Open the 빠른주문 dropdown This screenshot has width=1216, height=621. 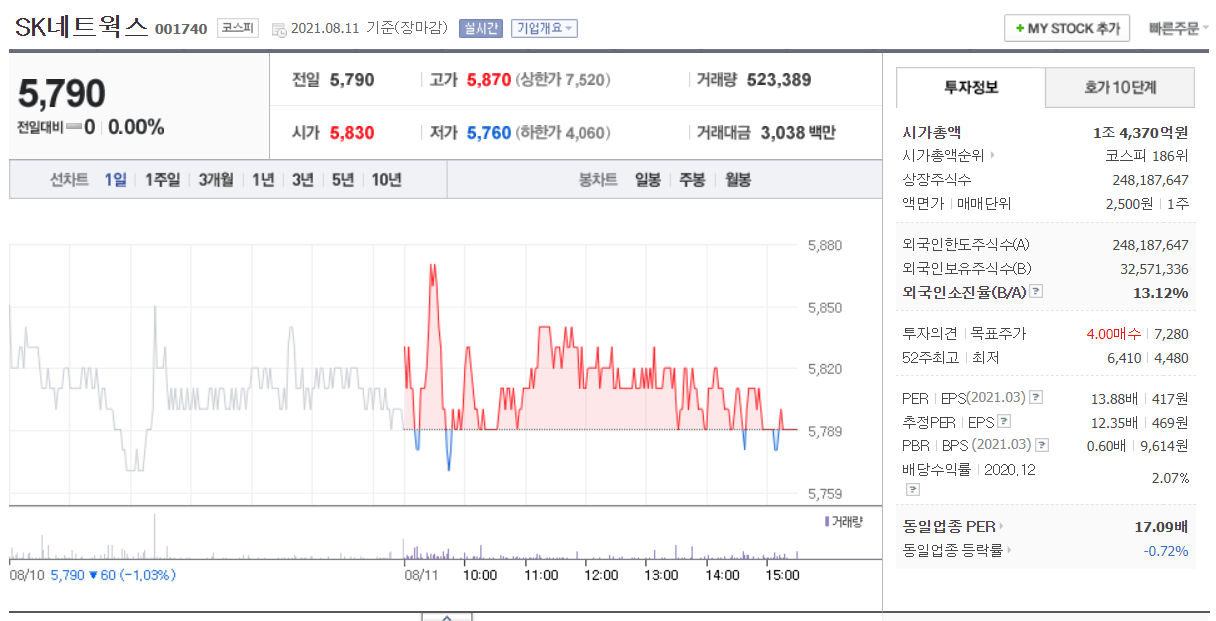pos(1178,28)
